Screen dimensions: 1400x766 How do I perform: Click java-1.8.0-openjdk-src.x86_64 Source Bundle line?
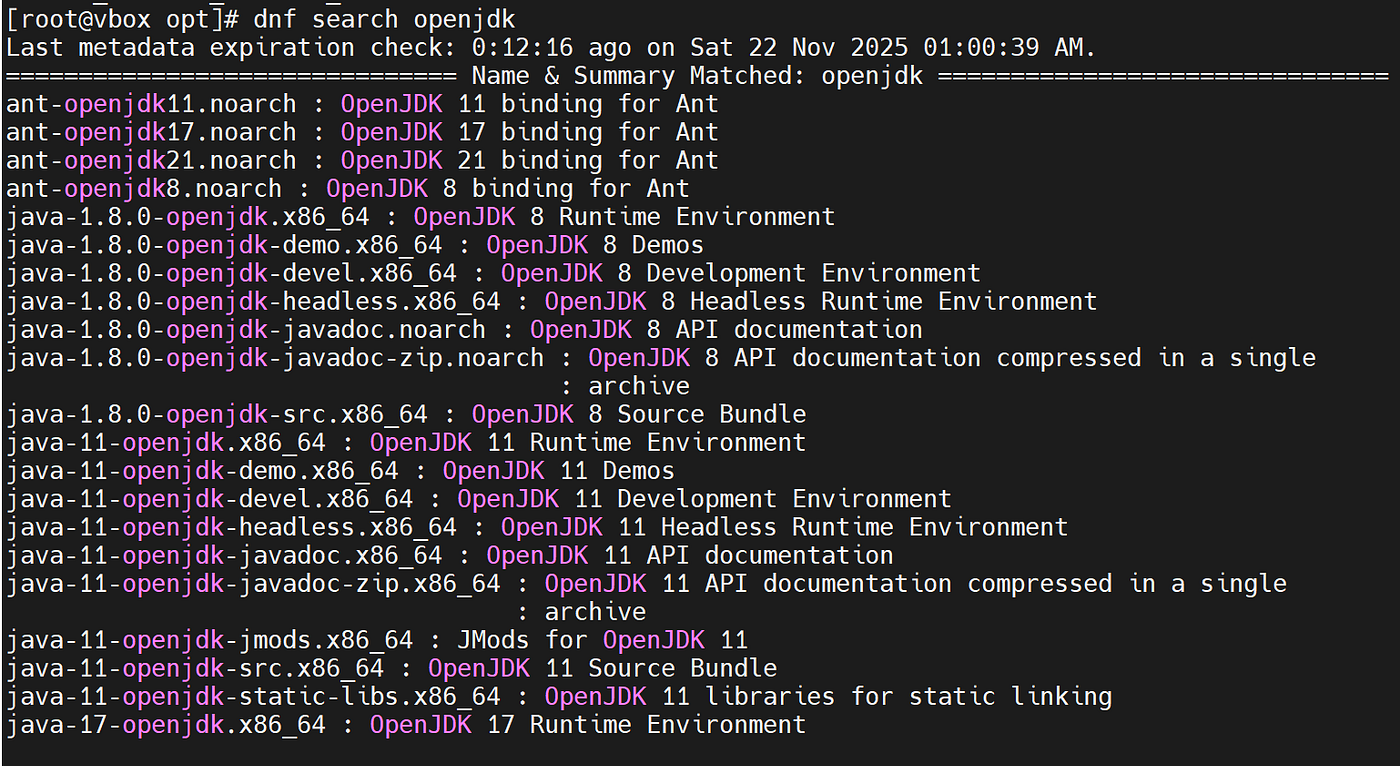point(406,414)
